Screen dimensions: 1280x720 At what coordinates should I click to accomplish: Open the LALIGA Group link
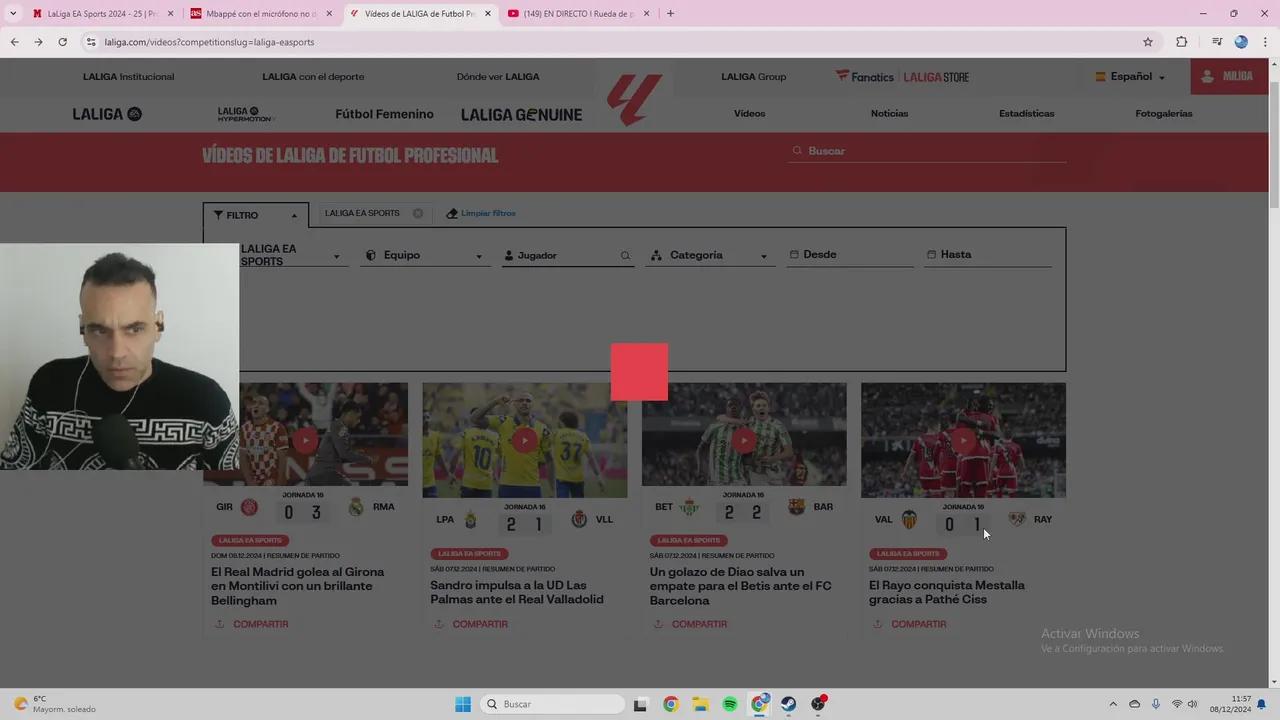[x=753, y=77]
